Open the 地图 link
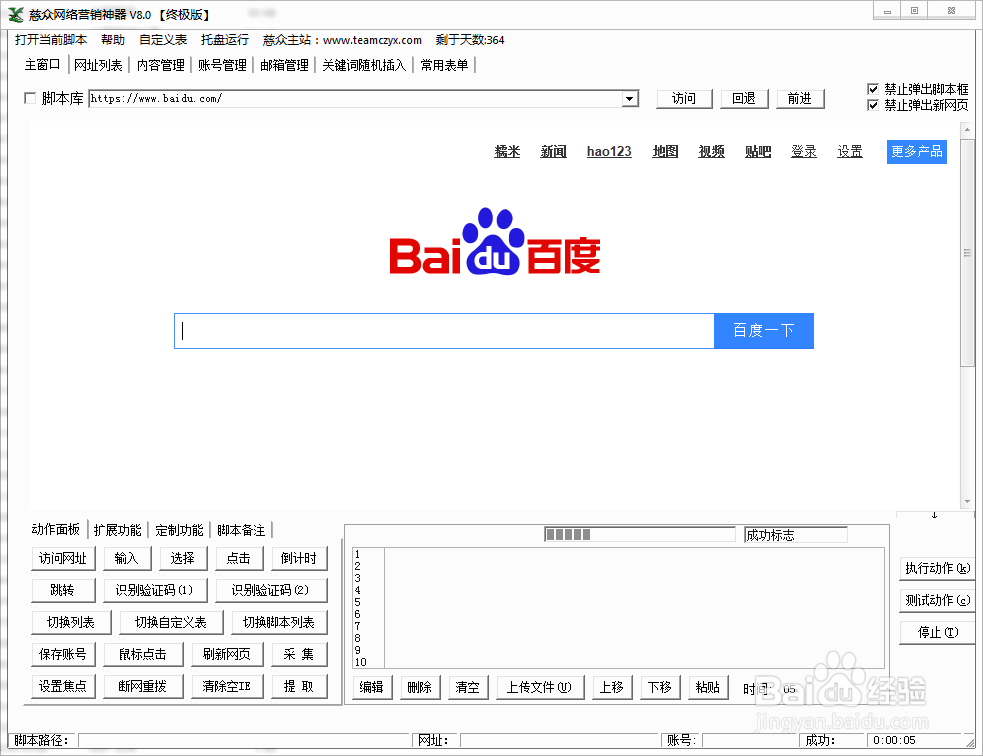 click(x=665, y=151)
